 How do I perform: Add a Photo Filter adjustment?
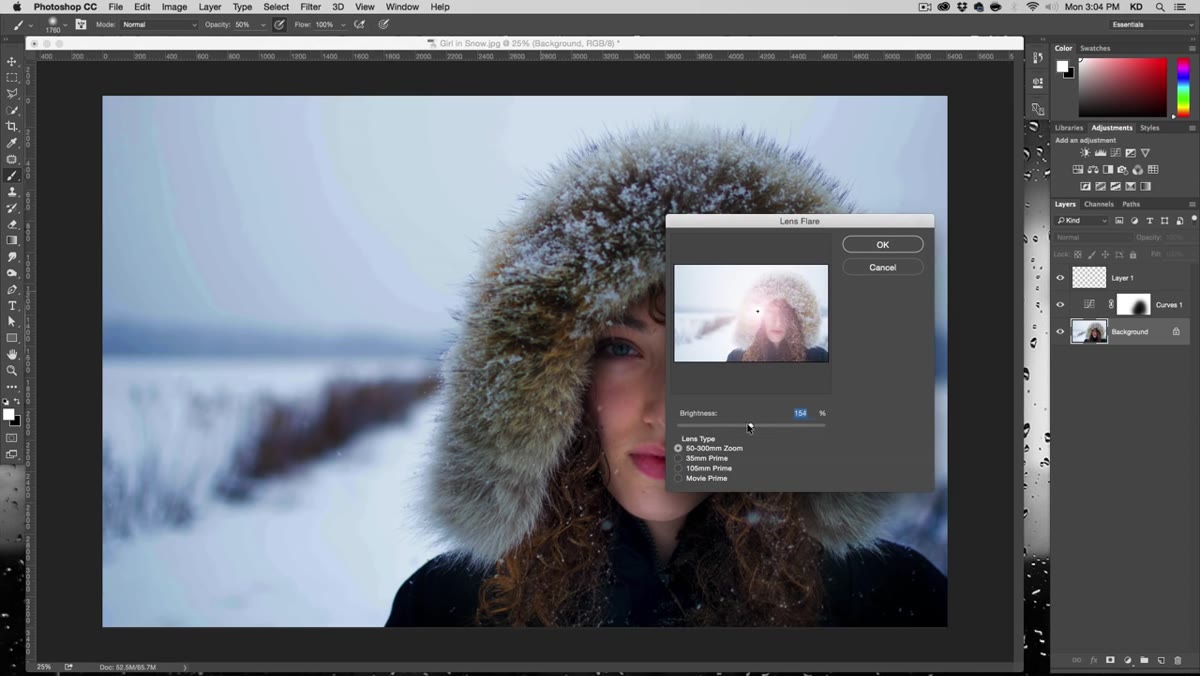click(1123, 170)
